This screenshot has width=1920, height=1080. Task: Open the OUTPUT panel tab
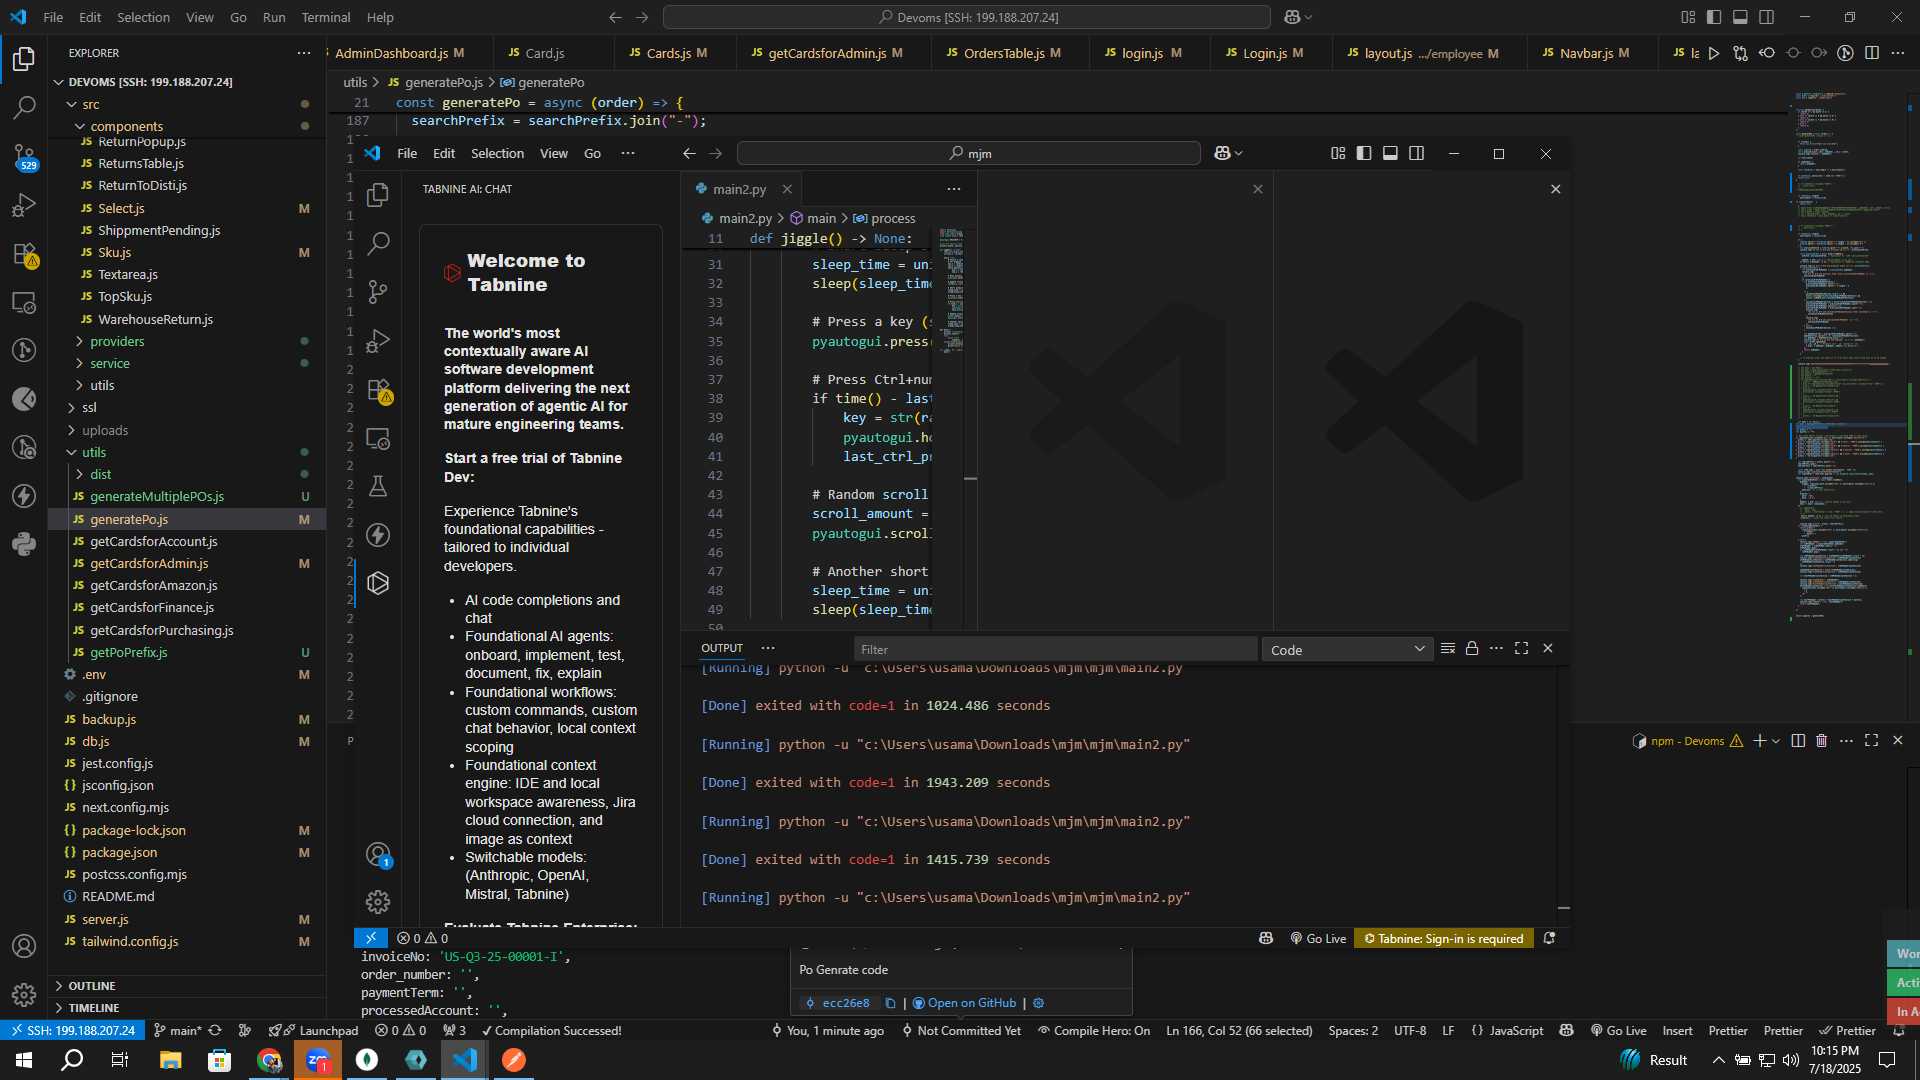pos(722,648)
